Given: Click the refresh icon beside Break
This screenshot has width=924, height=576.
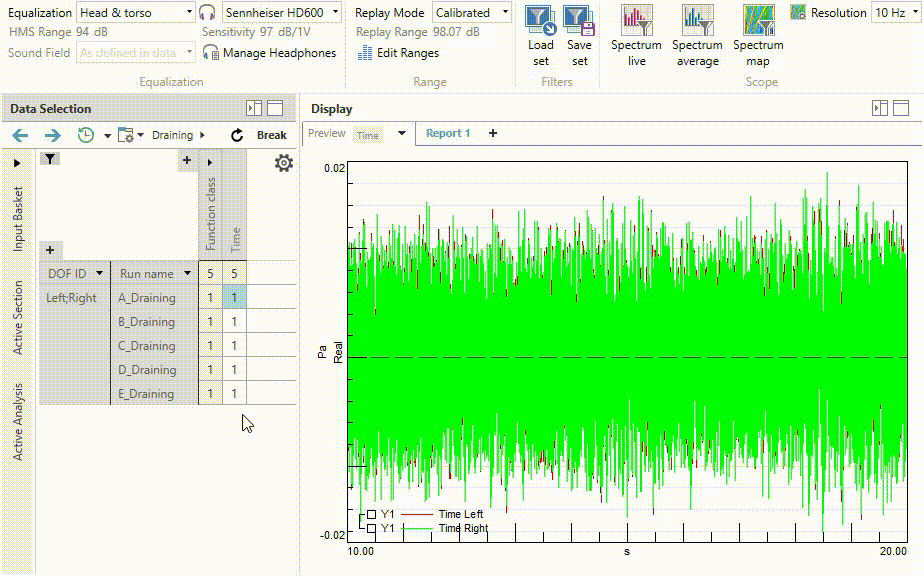Looking at the screenshot, I should click(x=237, y=136).
